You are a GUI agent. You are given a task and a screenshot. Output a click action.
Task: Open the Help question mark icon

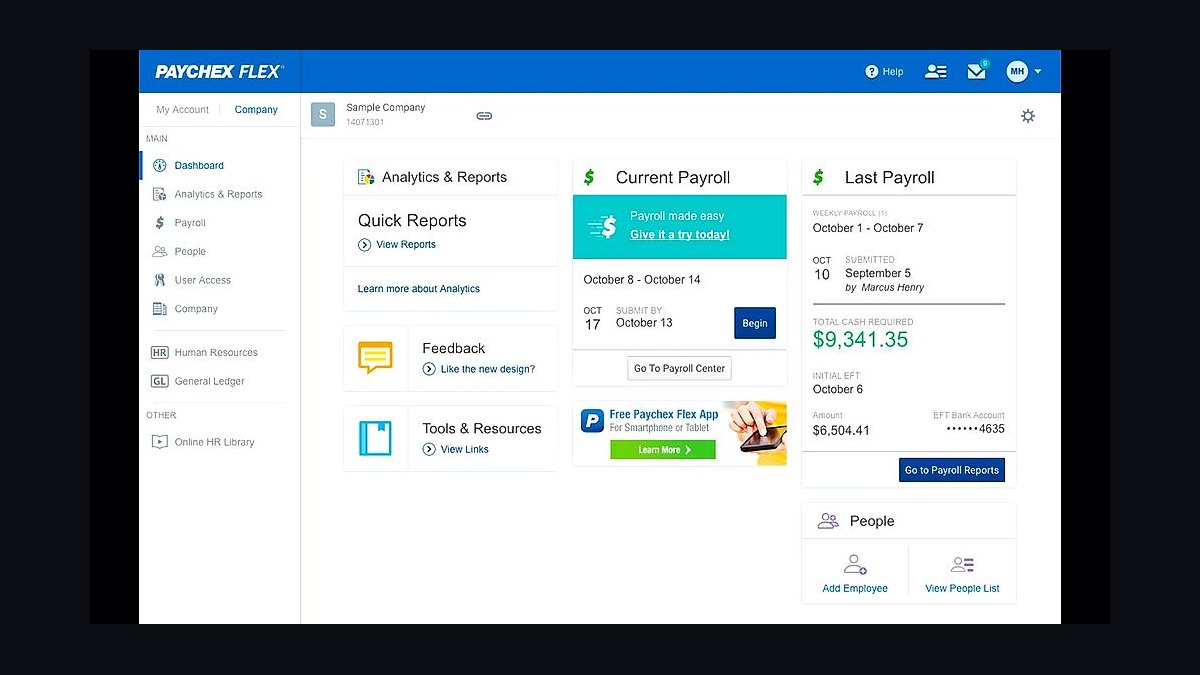pos(871,72)
